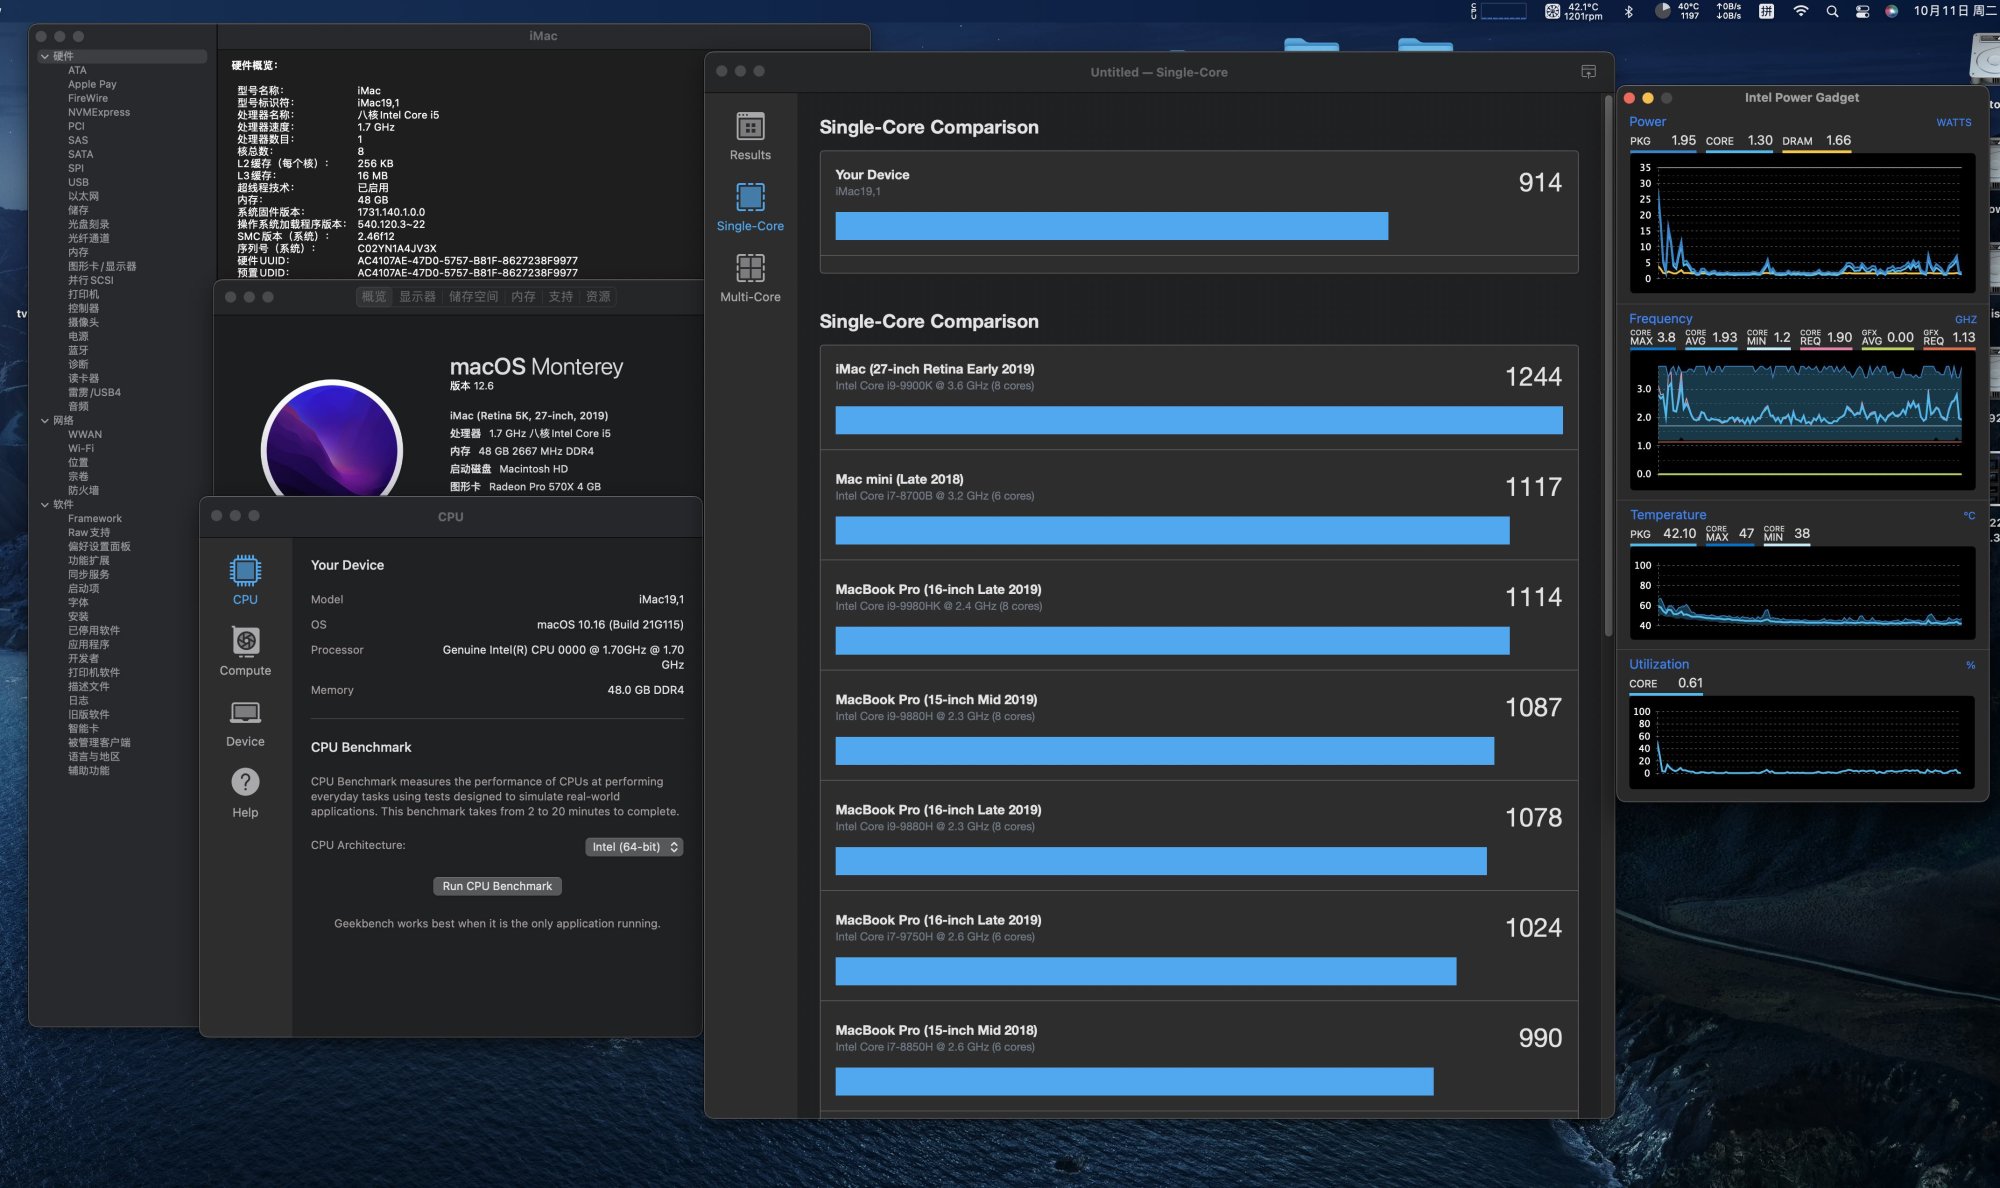Collapse the 软件 software tree section

pyautogui.click(x=45, y=504)
